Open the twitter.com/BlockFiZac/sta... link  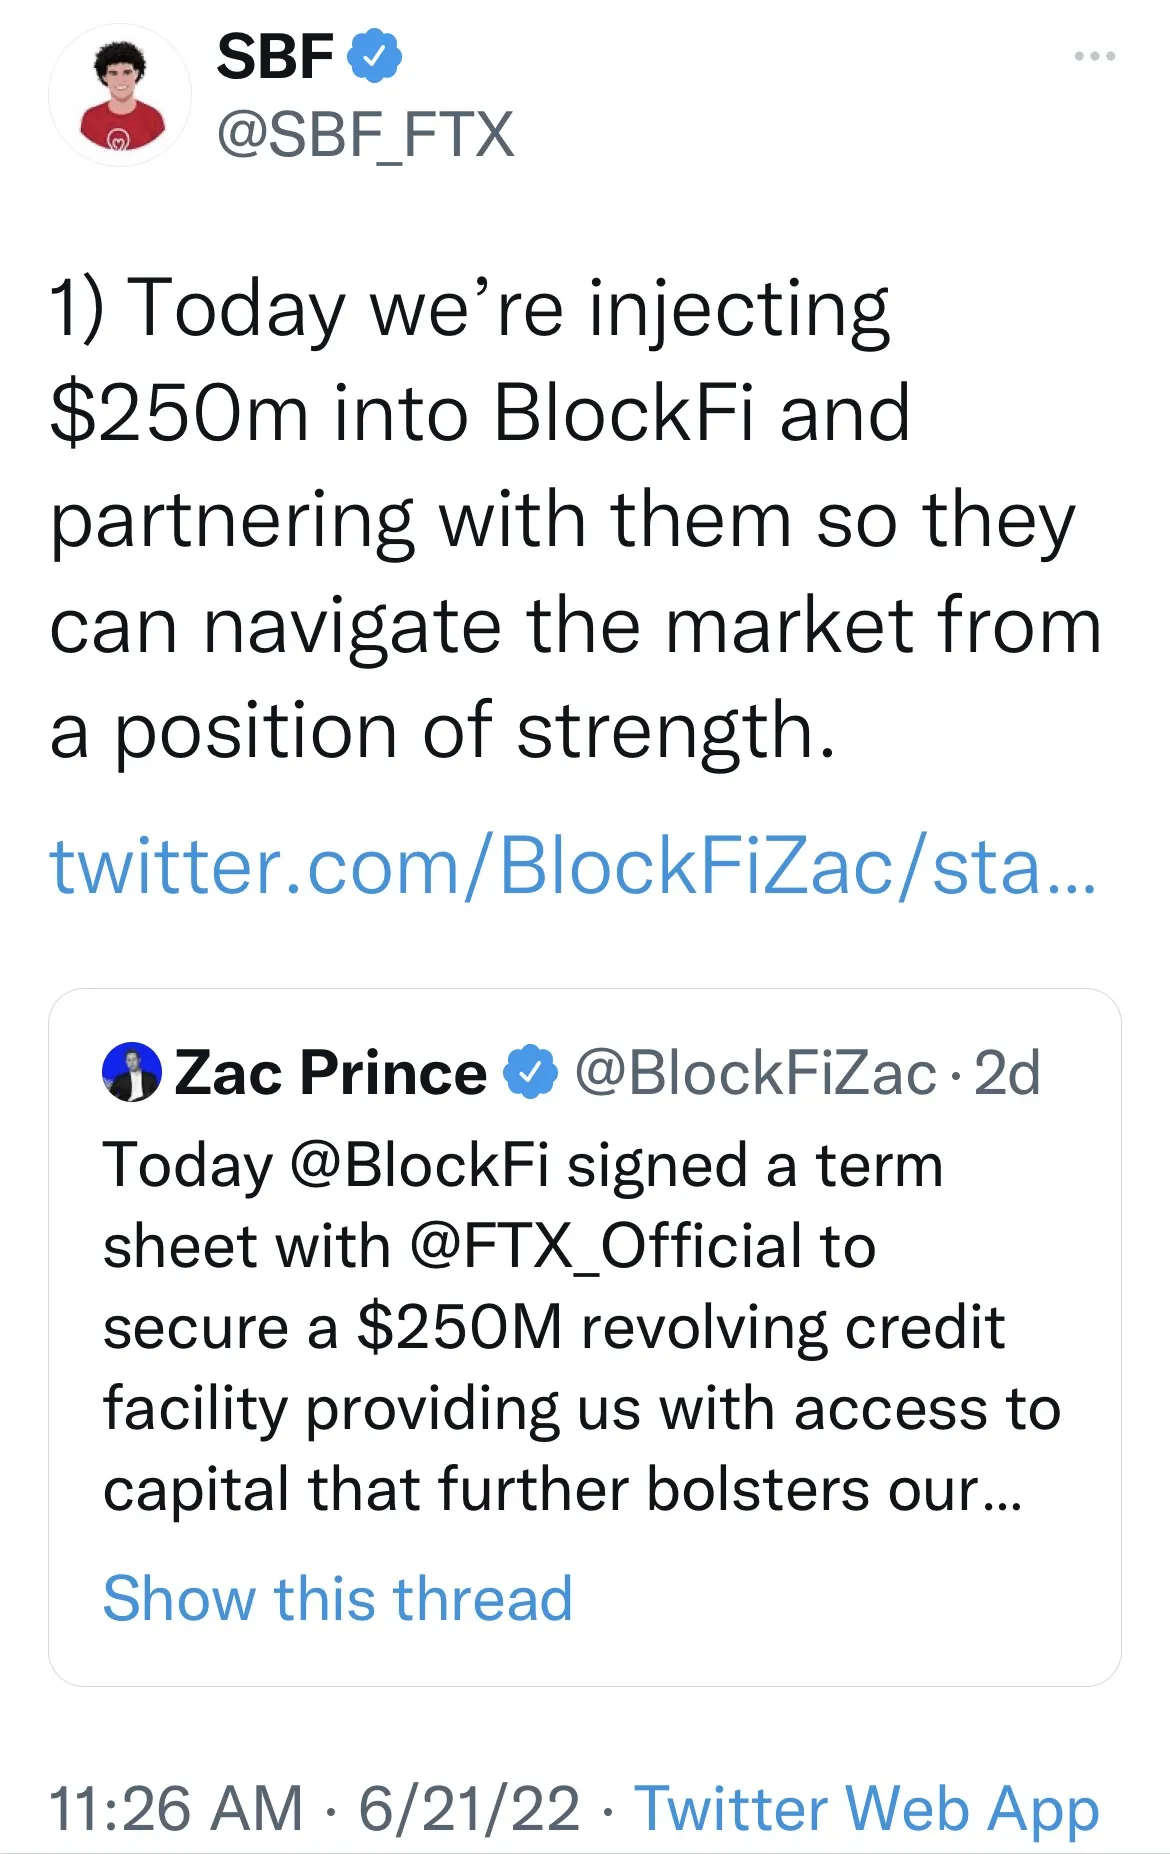pos(573,866)
